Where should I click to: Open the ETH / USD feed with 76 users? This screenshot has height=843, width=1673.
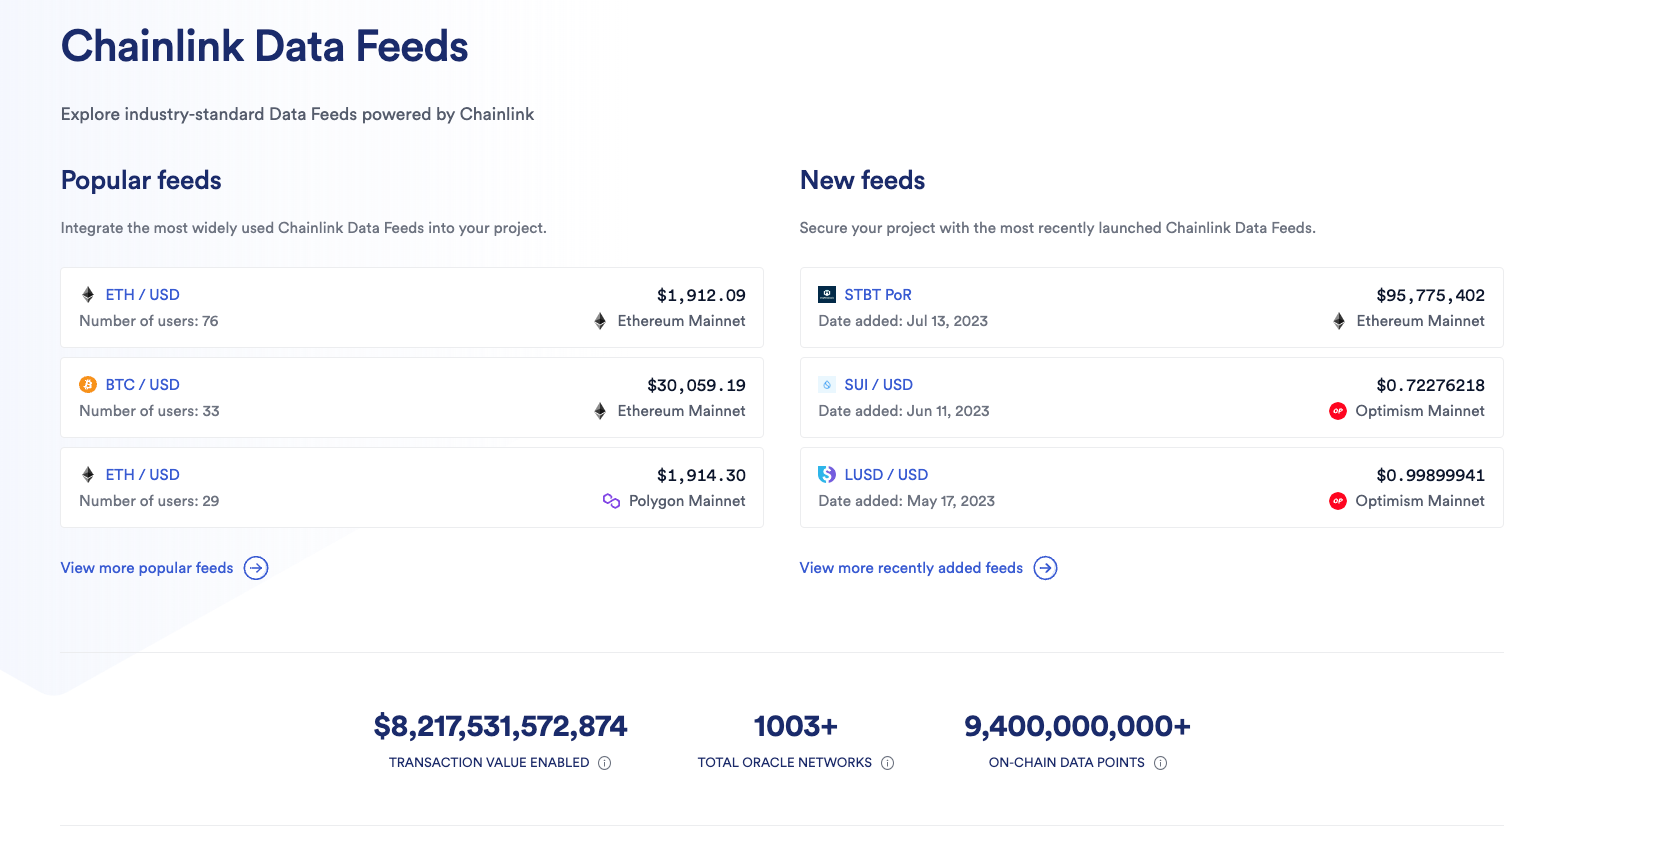click(142, 295)
